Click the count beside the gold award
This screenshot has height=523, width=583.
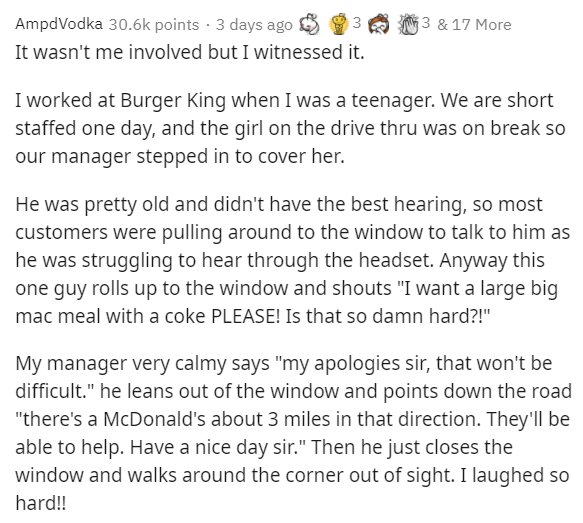click(x=356, y=23)
